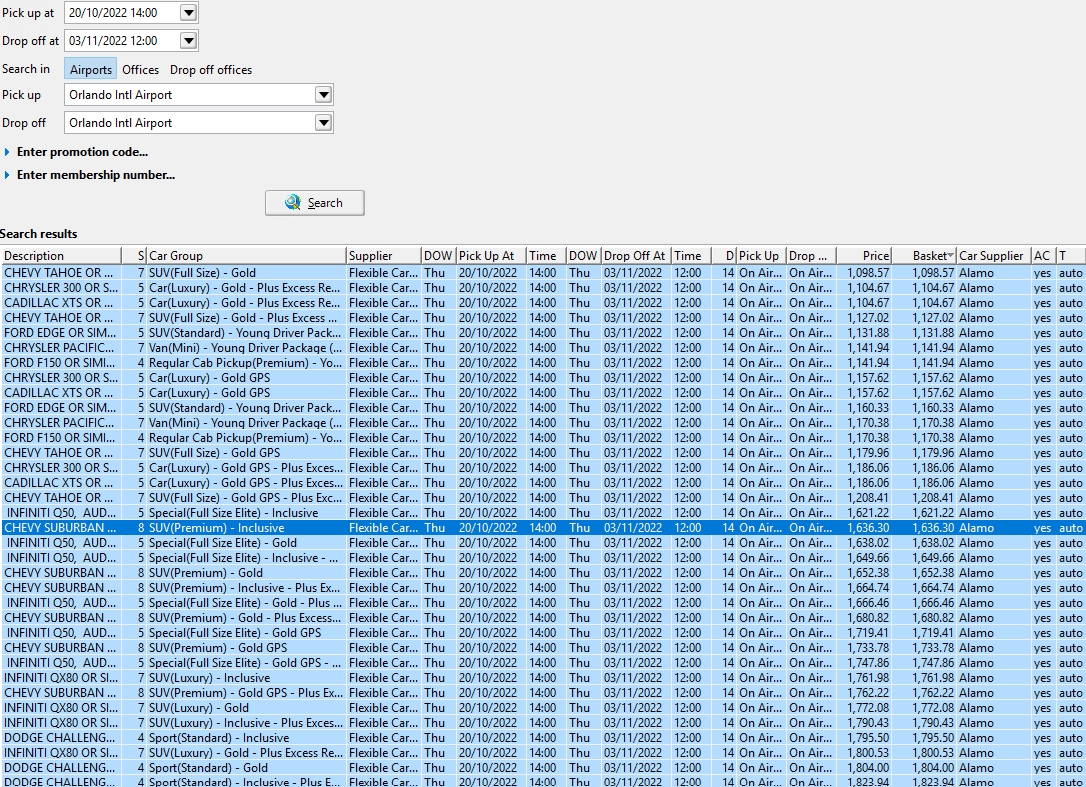Expand the Drop off location combo box

coord(322,123)
